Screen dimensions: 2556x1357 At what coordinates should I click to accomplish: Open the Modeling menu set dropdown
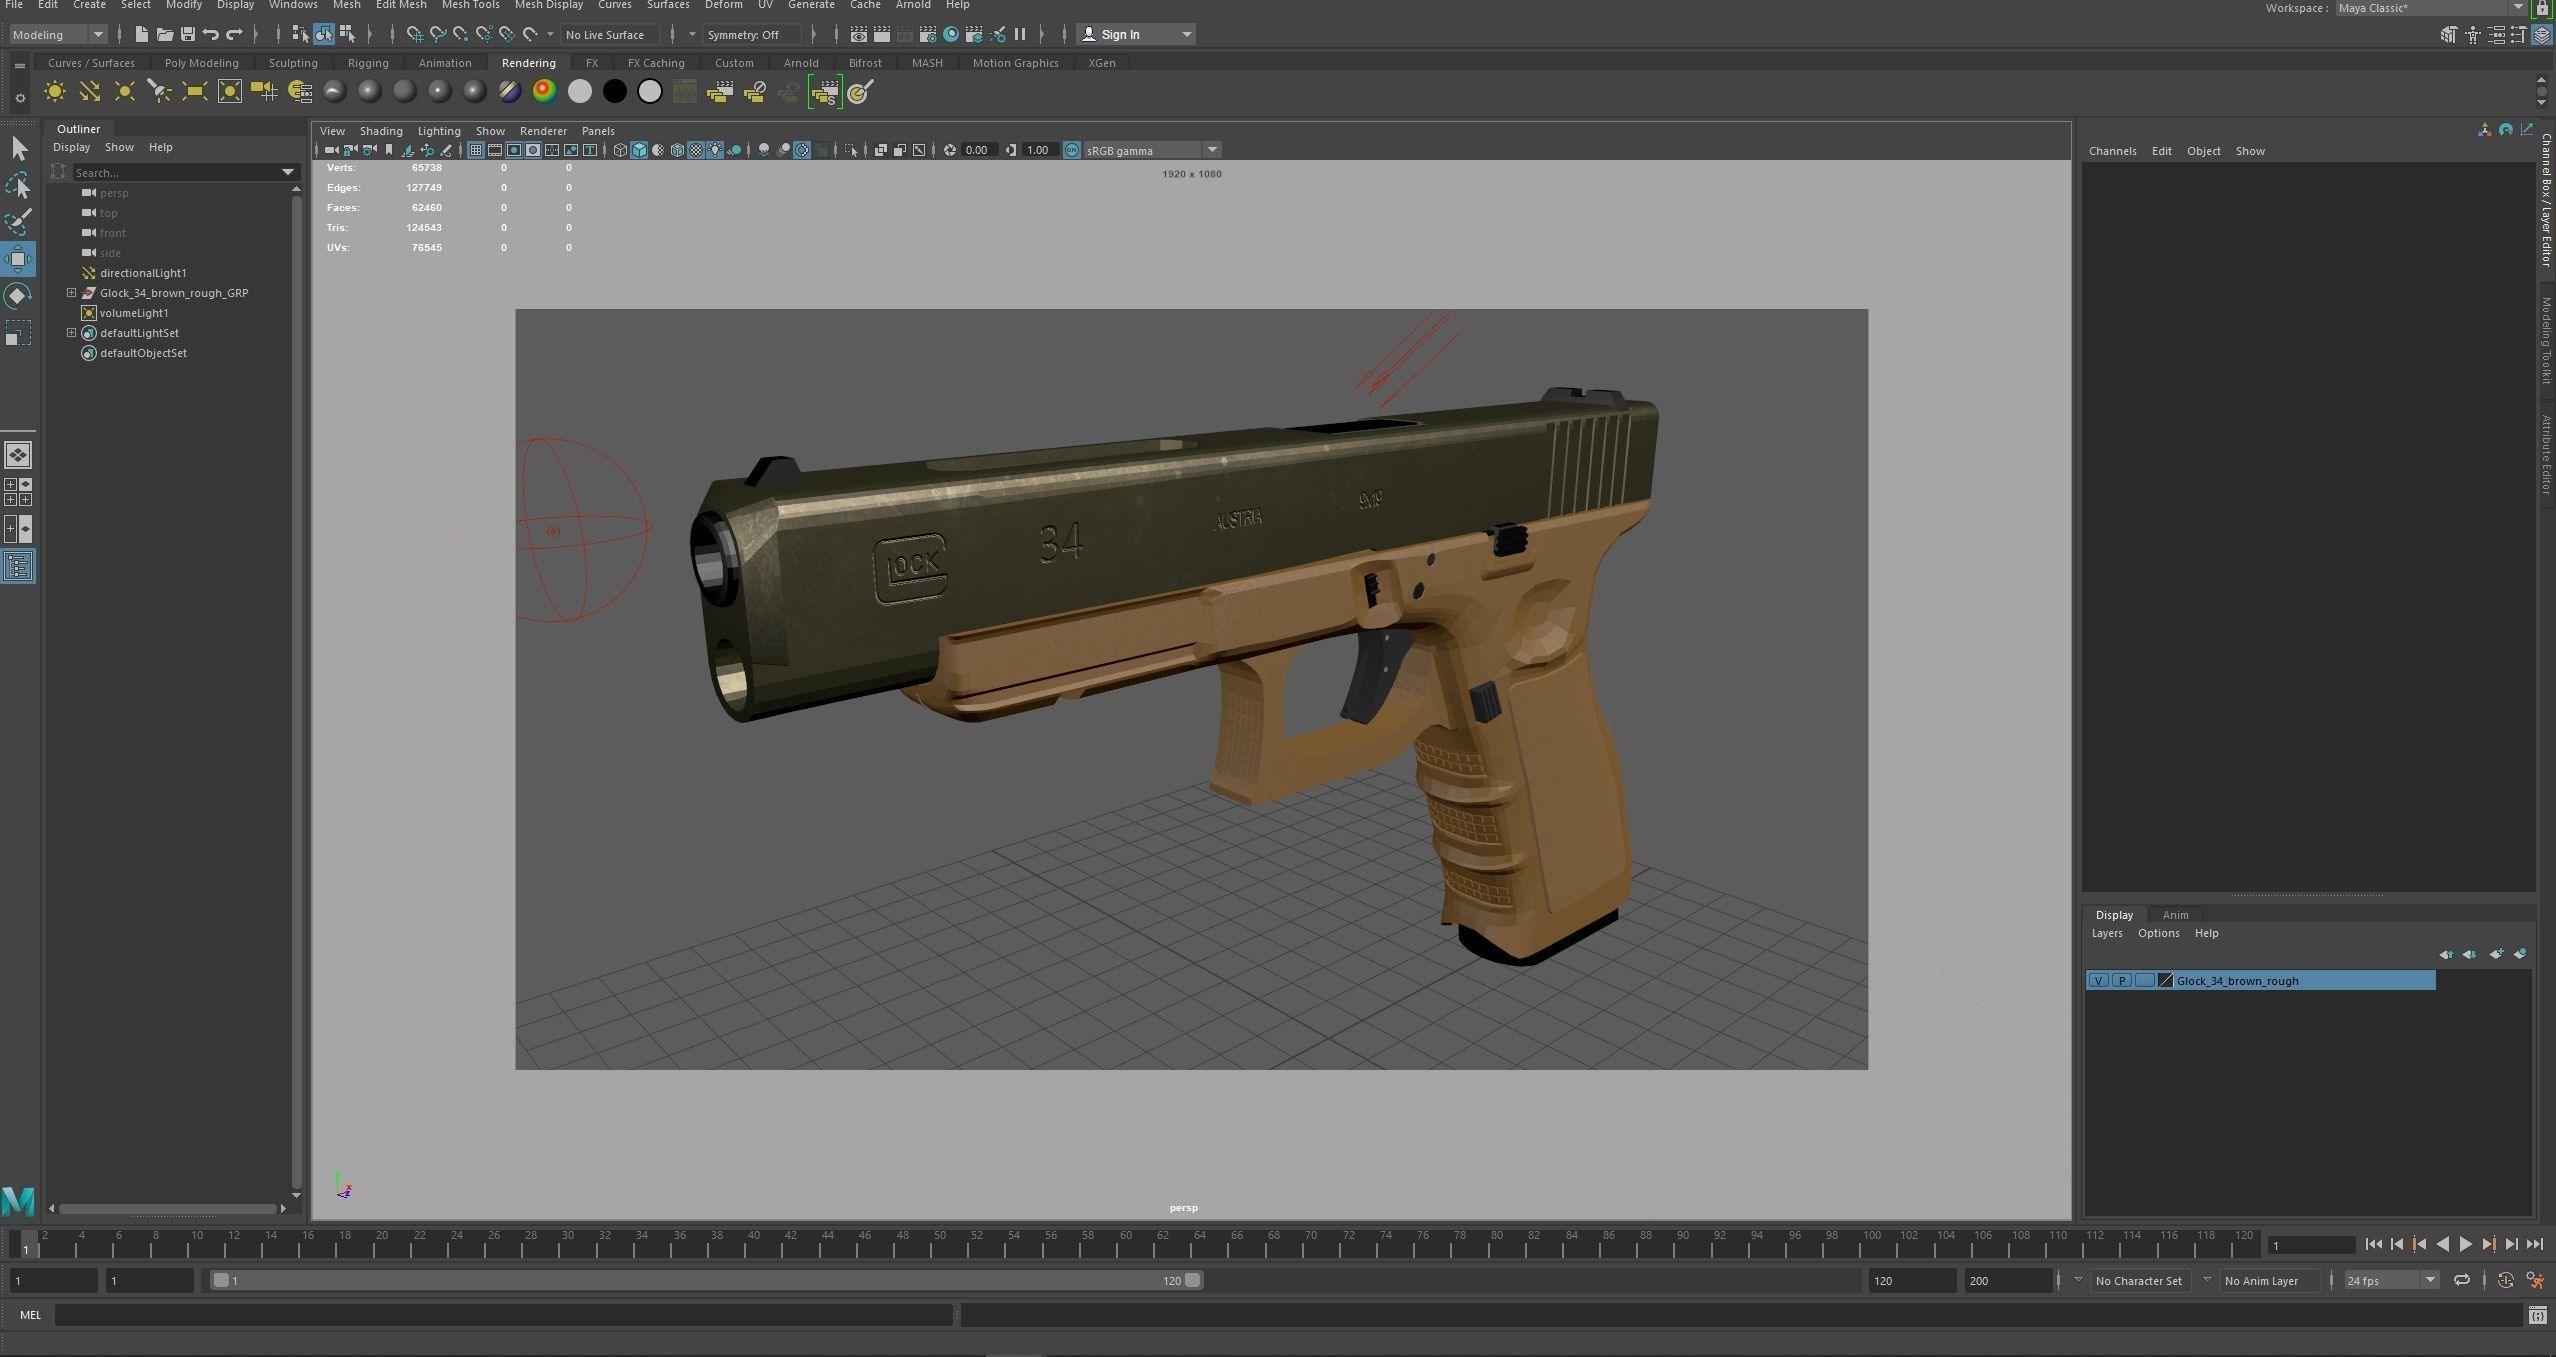[58, 35]
